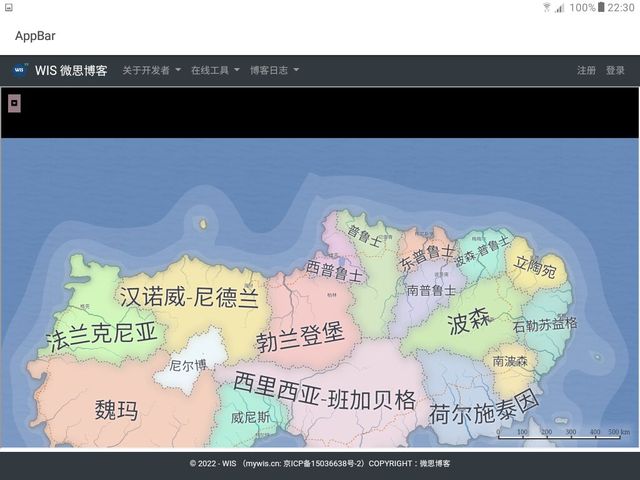This screenshot has height=480, width=640.
Task: Click the 法兰克尼亚 region label
Action: 101,336
